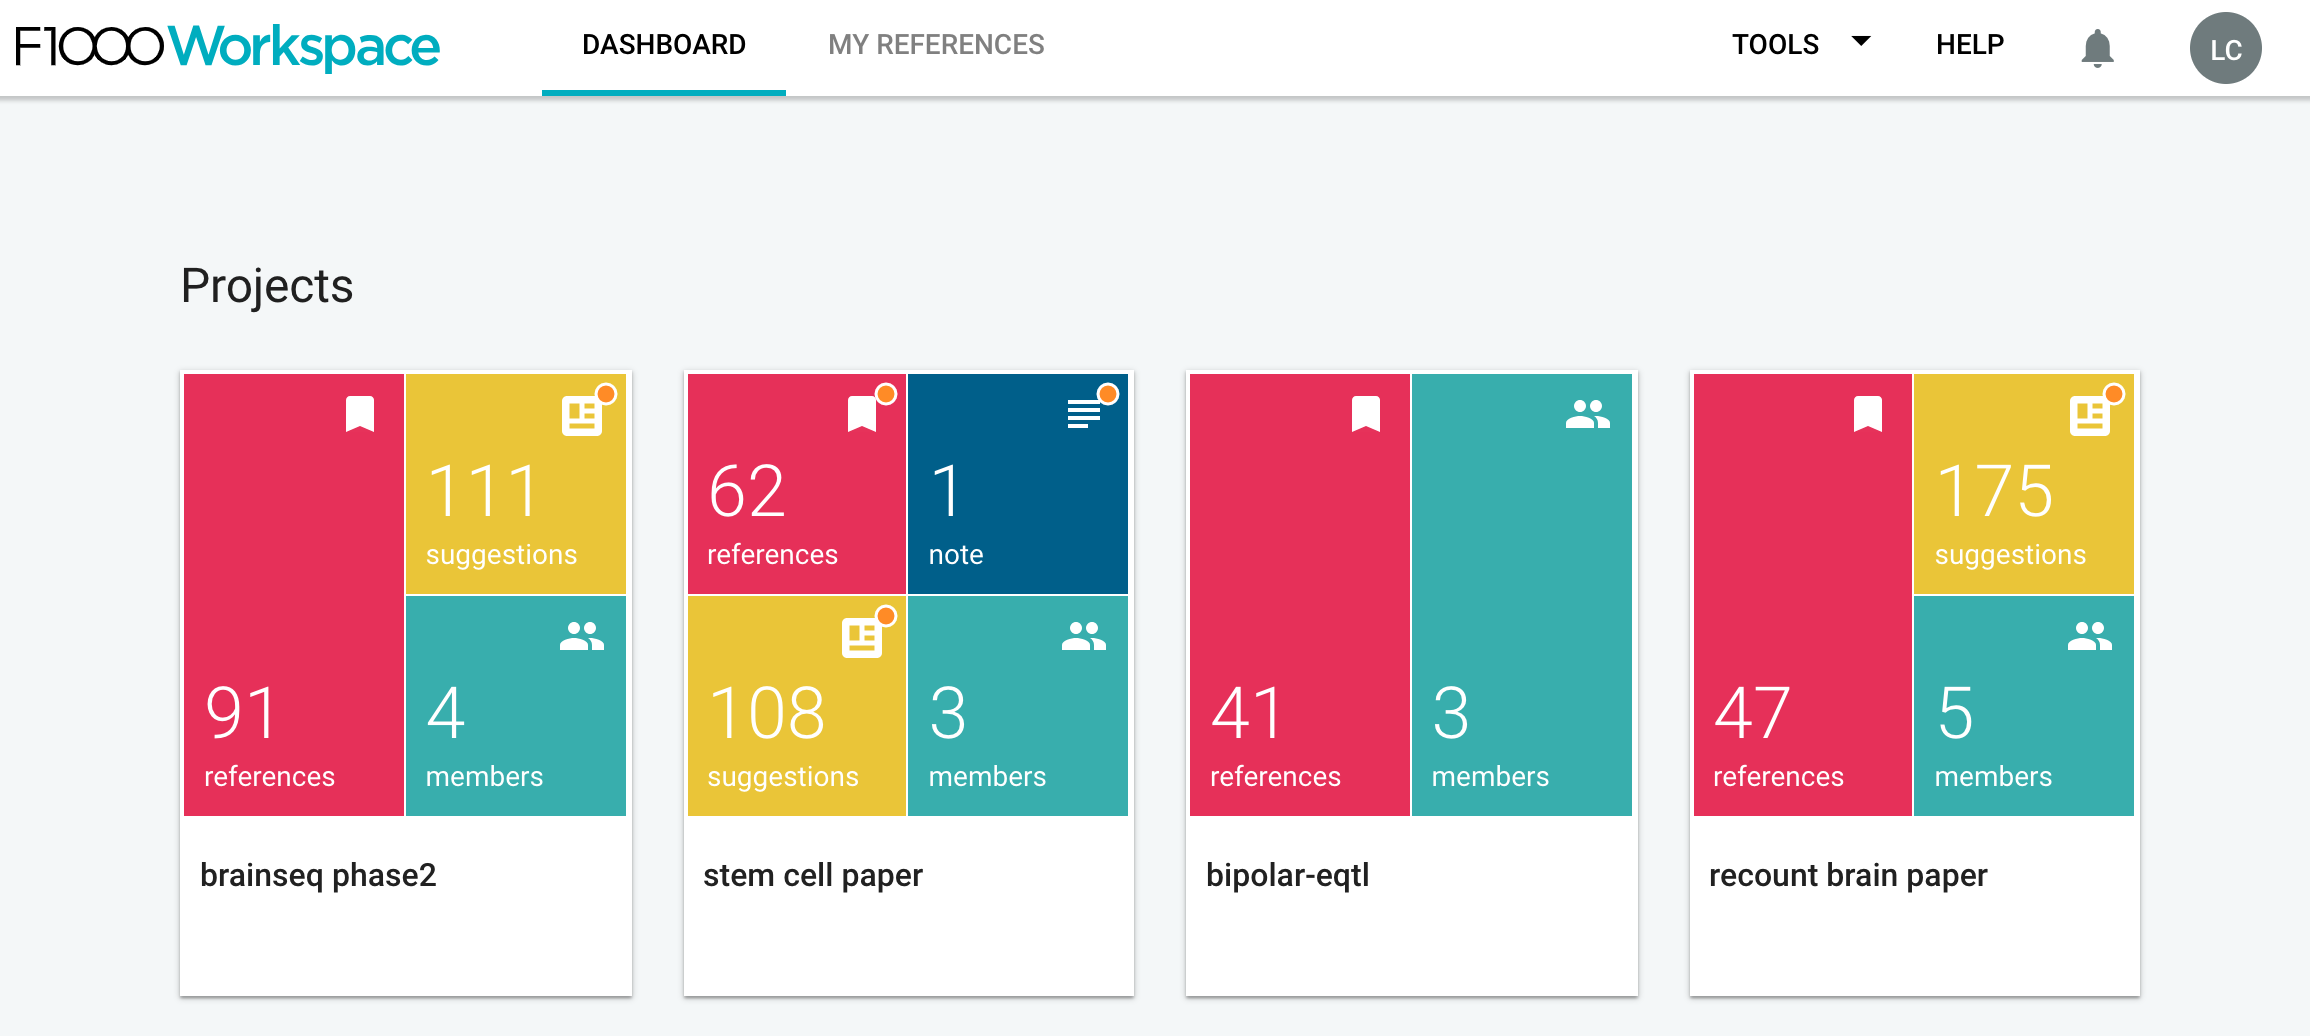Open 108 suggestions yellow tile in stem cell paper
The image size is (2310, 1036).
coord(797,706)
